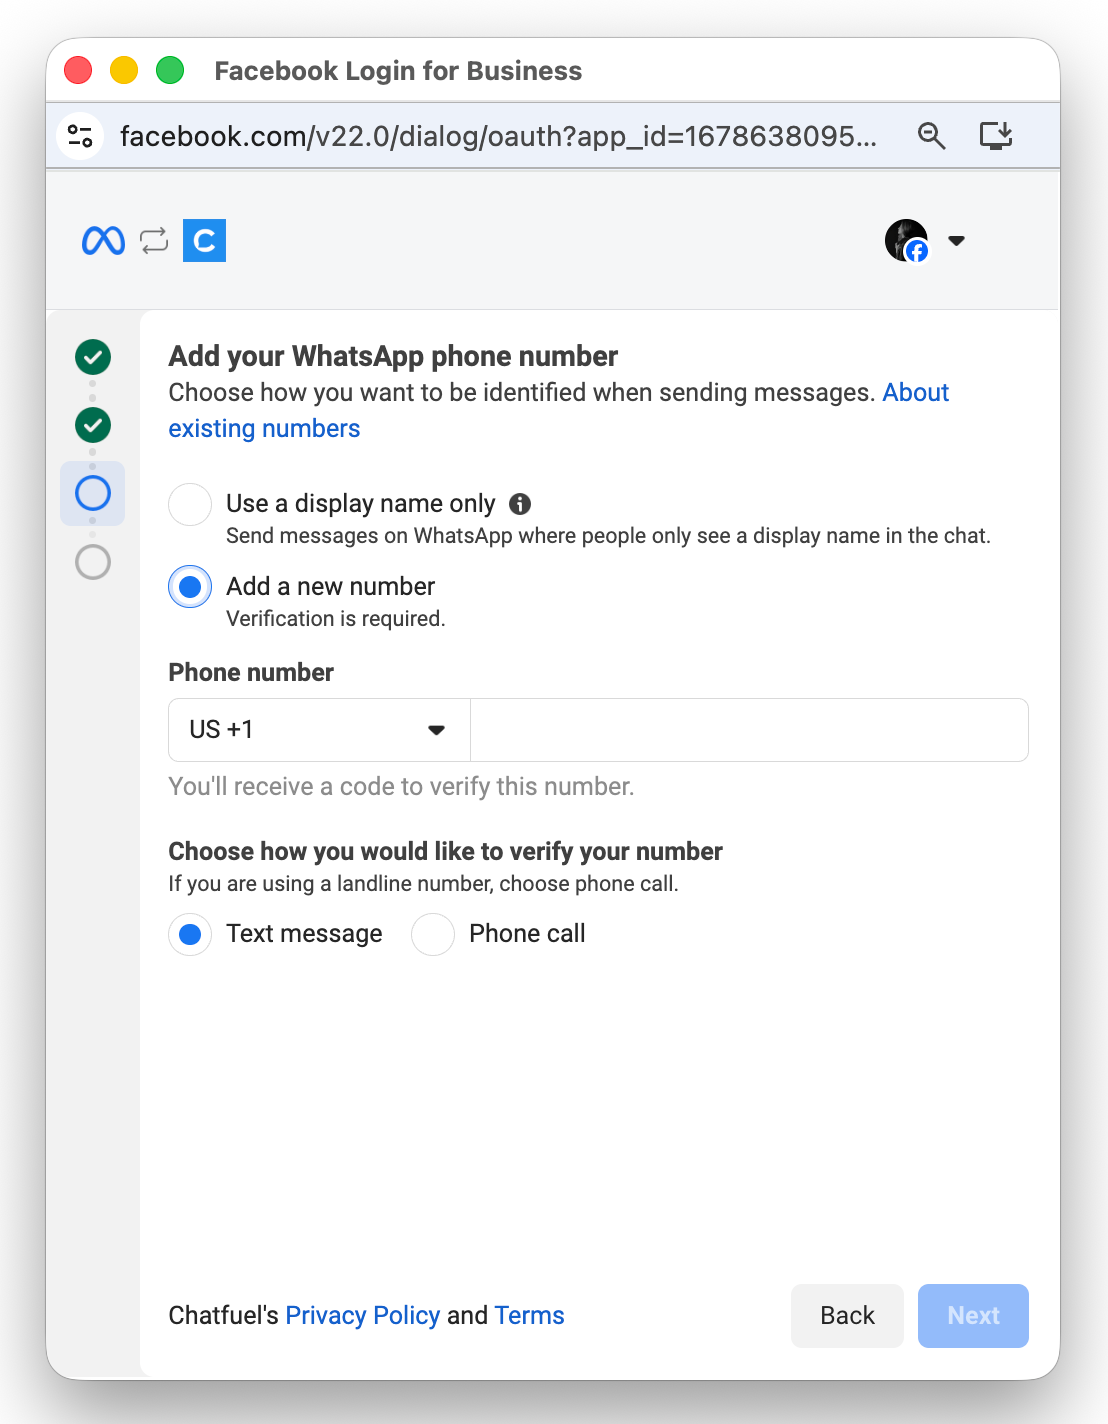Viewport: 1108px width, 1424px height.
Task: Click 'You'll receive a code' hint text
Action: [401, 787]
